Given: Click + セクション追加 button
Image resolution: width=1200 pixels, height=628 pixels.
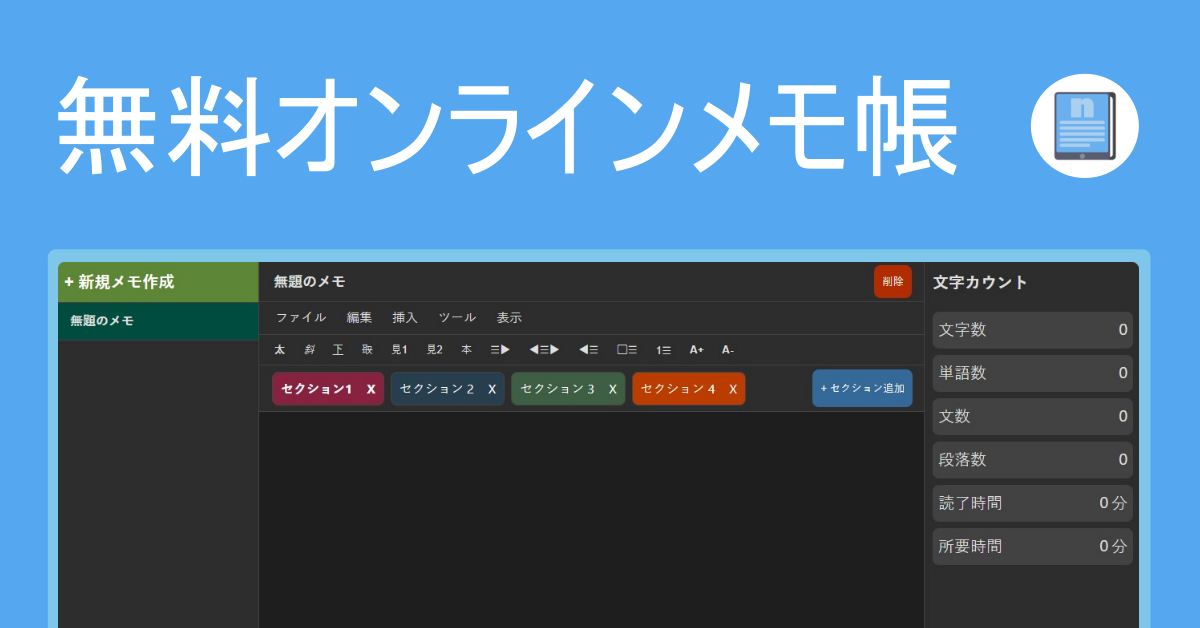Looking at the screenshot, I should click(862, 389).
